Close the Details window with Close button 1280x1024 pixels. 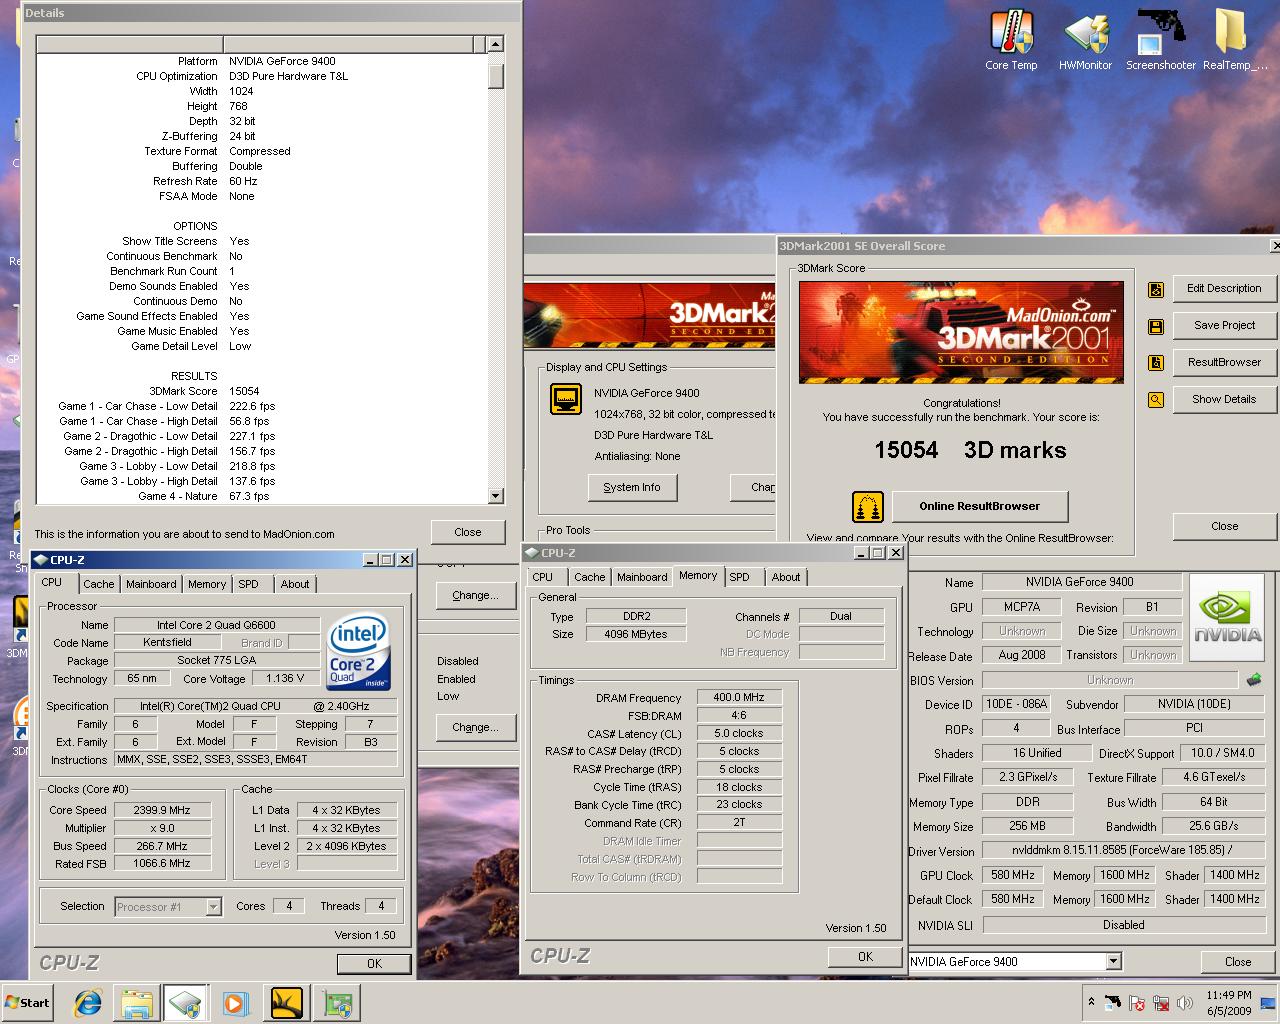click(x=468, y=532)
